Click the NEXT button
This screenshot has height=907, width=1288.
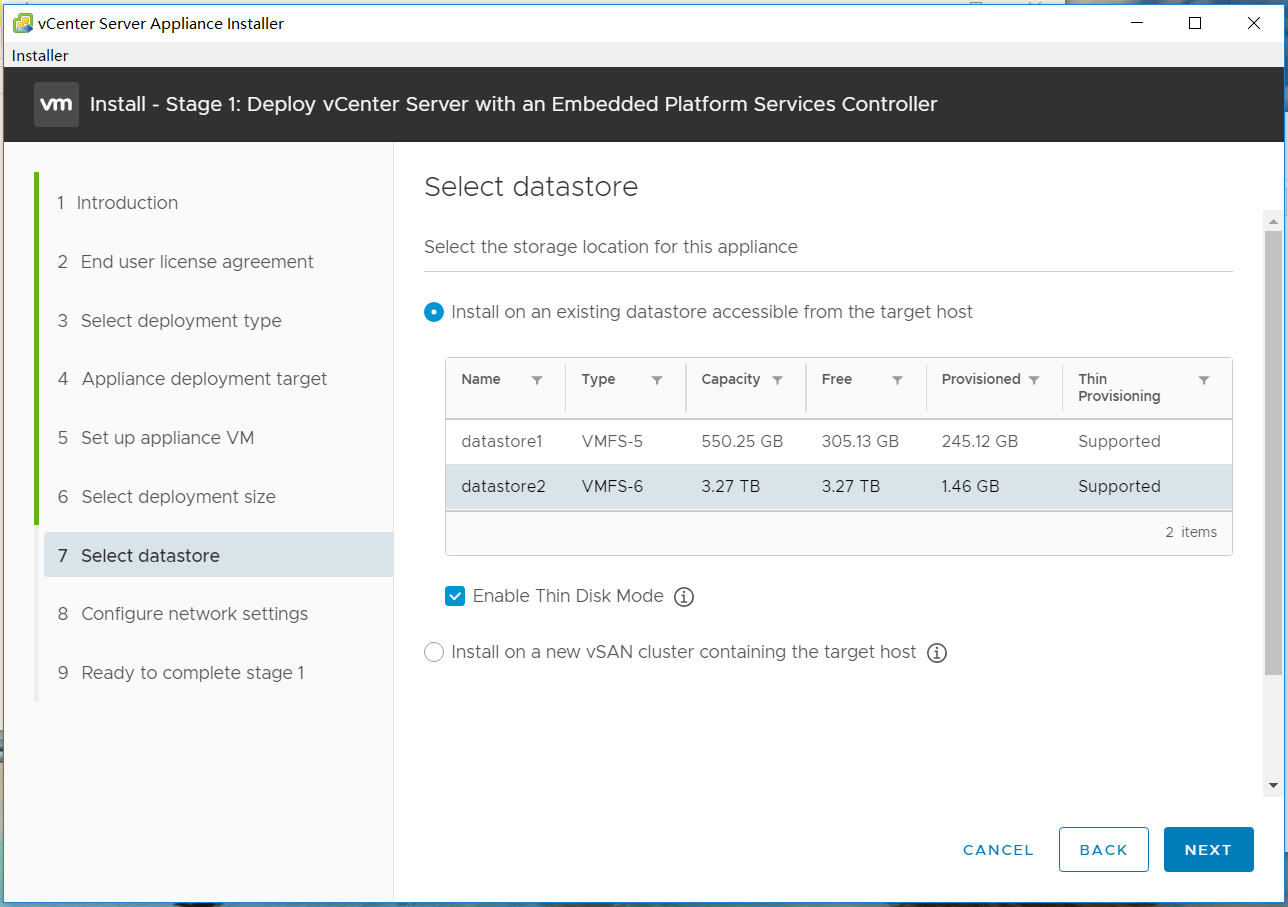coord(1208,850)
